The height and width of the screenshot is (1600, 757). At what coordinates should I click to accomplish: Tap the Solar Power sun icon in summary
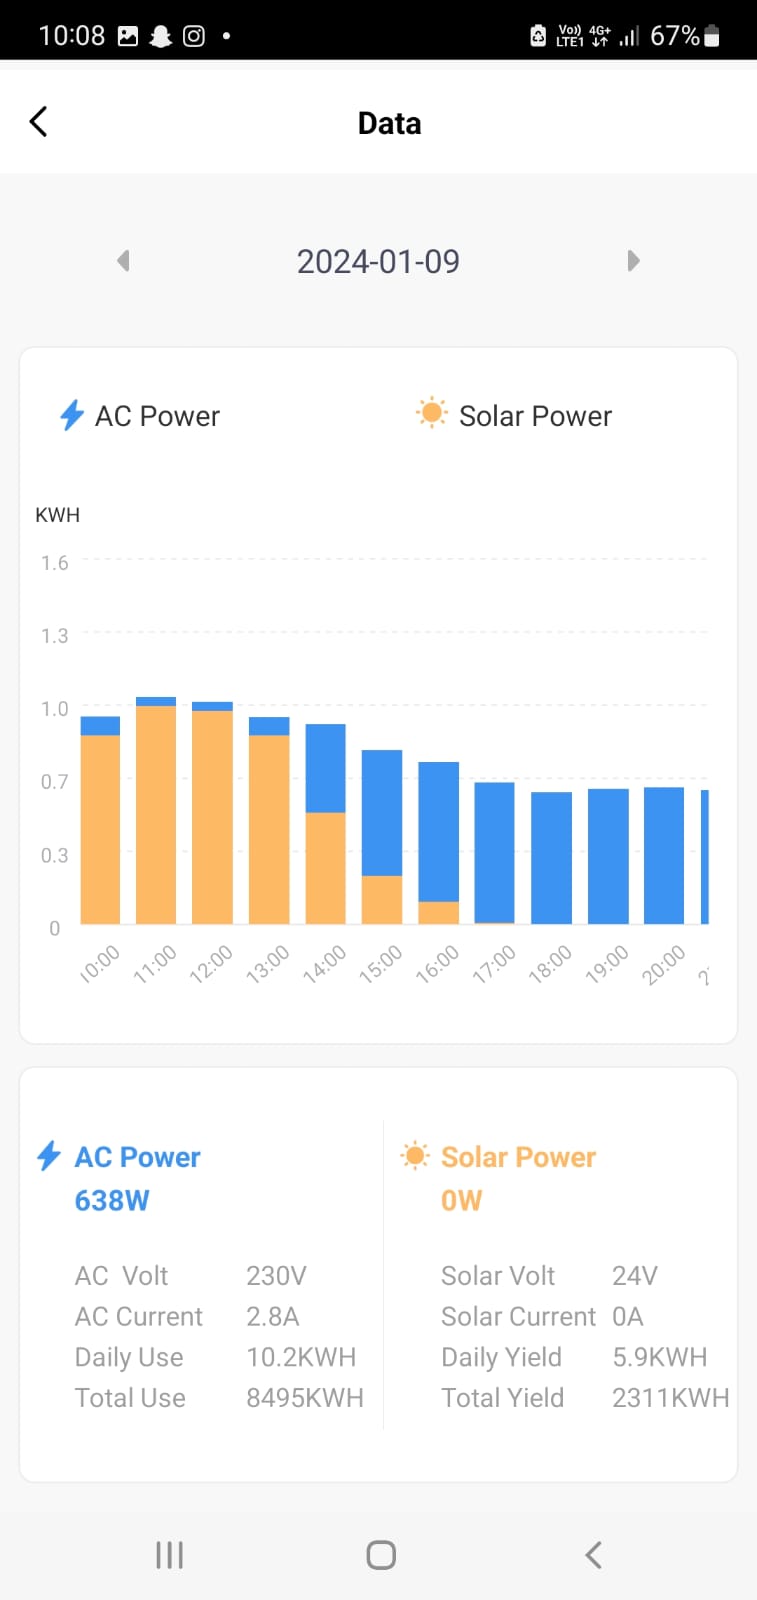click(414, 1156)
